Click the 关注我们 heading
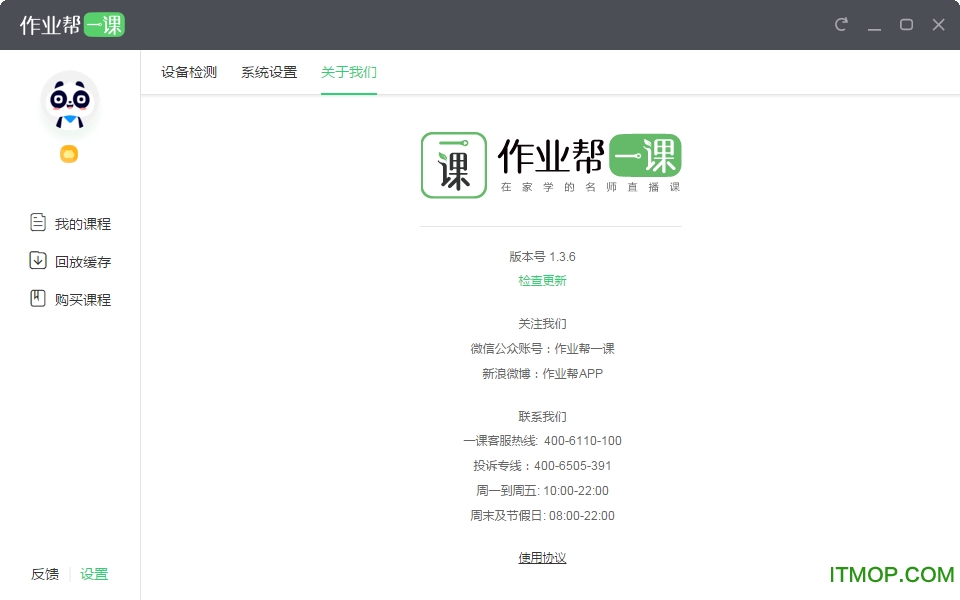This screenshot has height=600, width=960. point(542,323)
